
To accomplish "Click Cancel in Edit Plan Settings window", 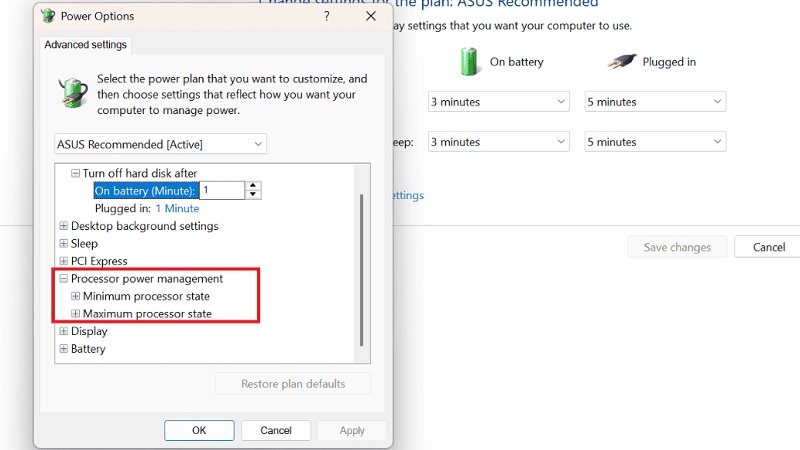I will tap(769, 247).
